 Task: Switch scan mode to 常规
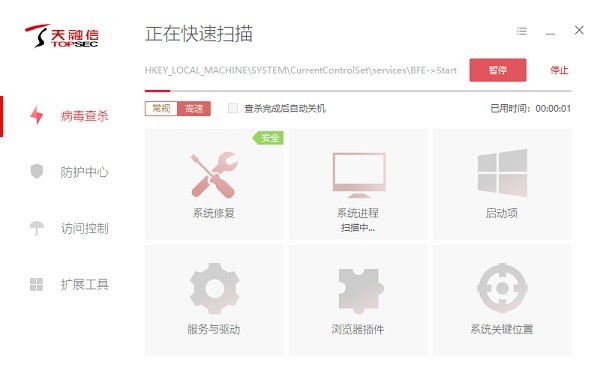click(x=161, y=109)
